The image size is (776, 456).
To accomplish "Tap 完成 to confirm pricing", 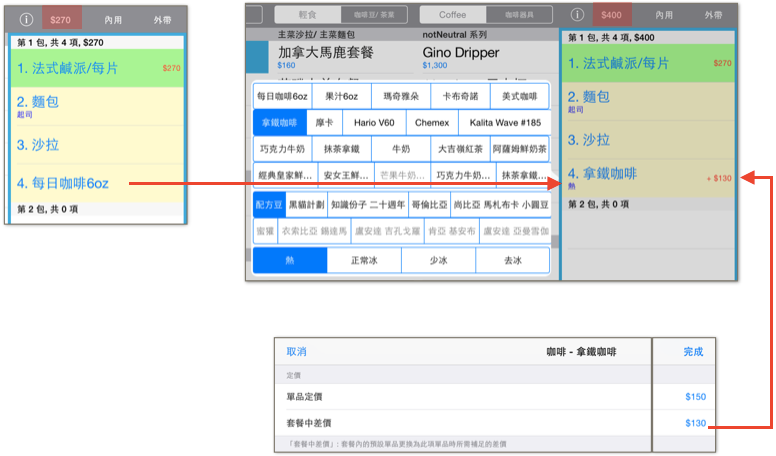I will point(693,352).
